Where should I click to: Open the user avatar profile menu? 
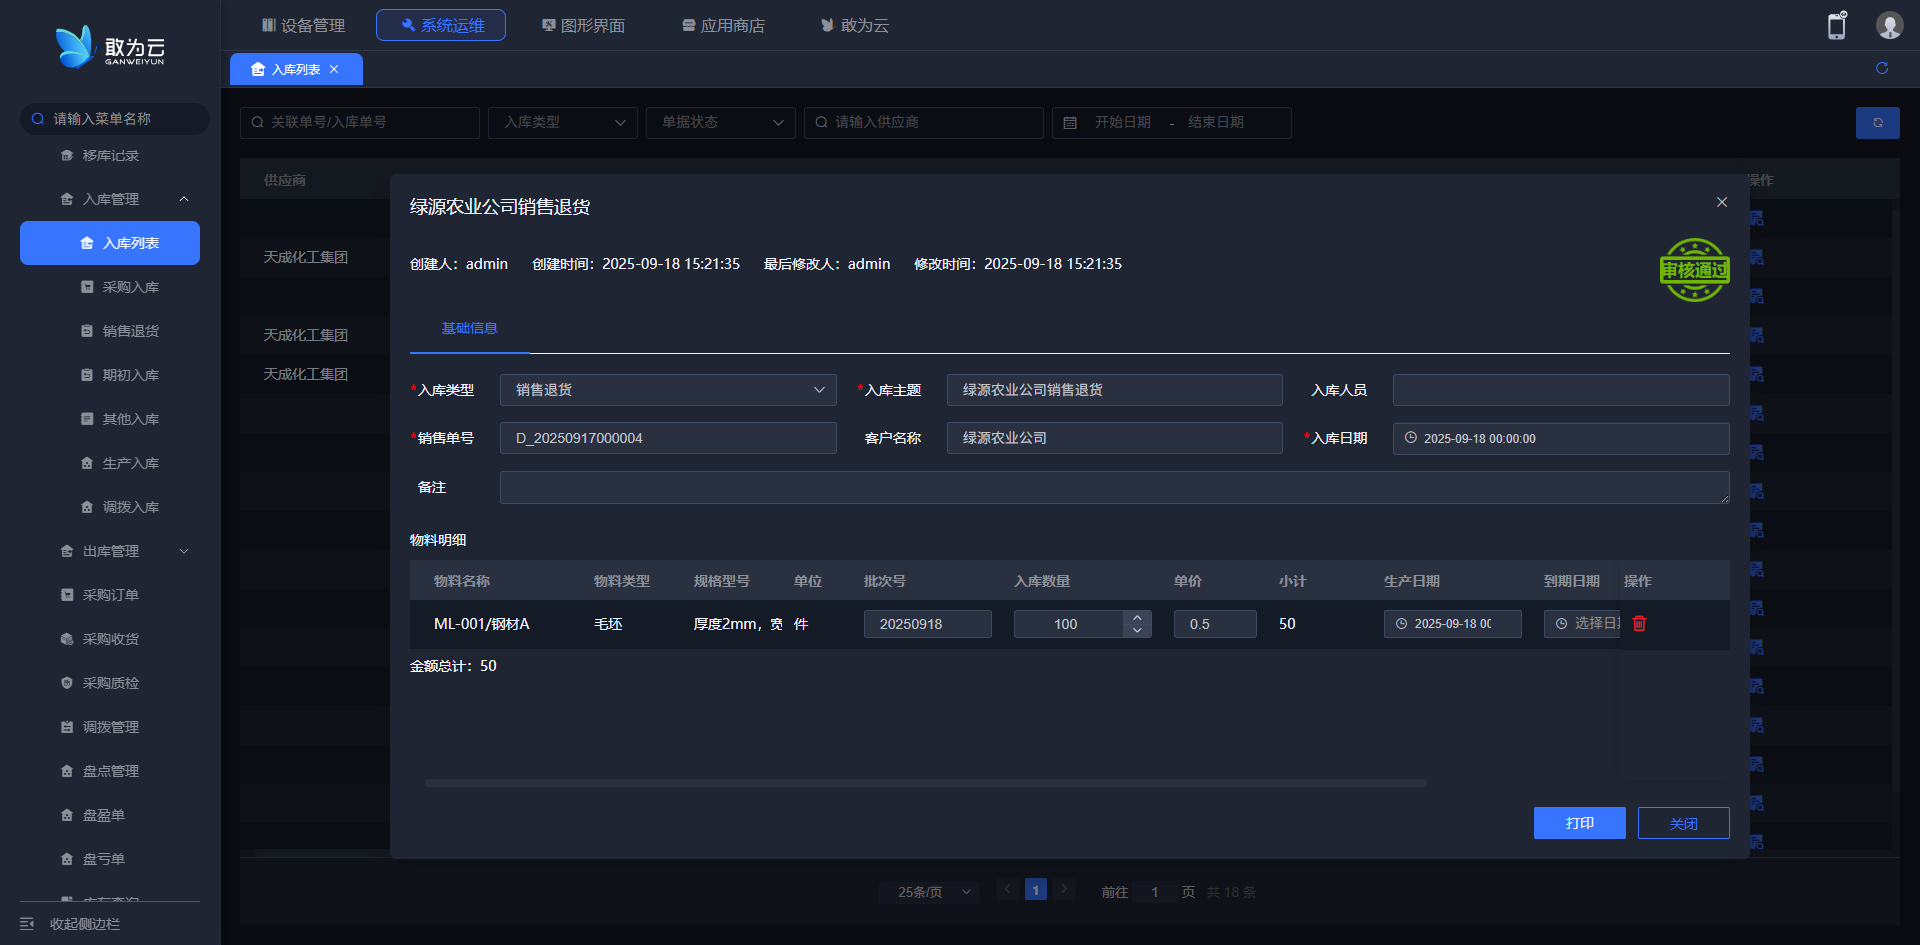[x=1889, y=25]
